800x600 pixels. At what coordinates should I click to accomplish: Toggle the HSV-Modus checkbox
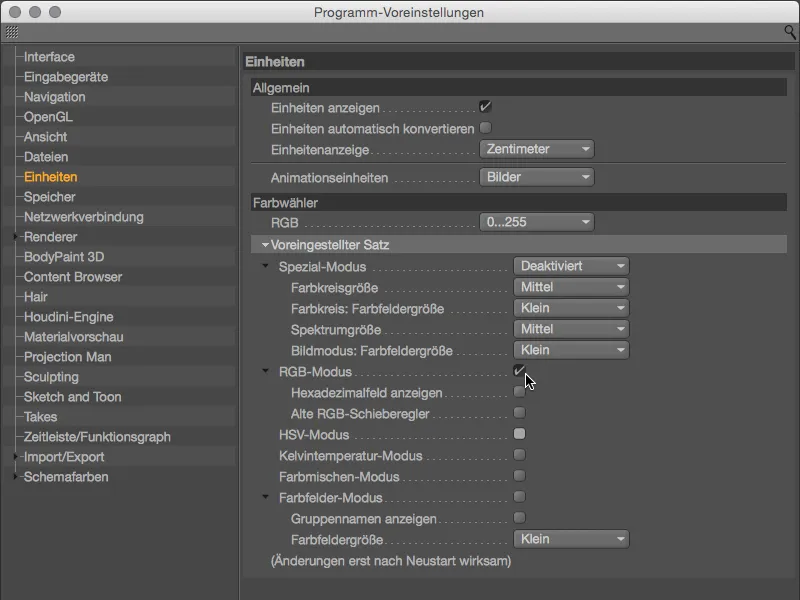pos(519,434)
